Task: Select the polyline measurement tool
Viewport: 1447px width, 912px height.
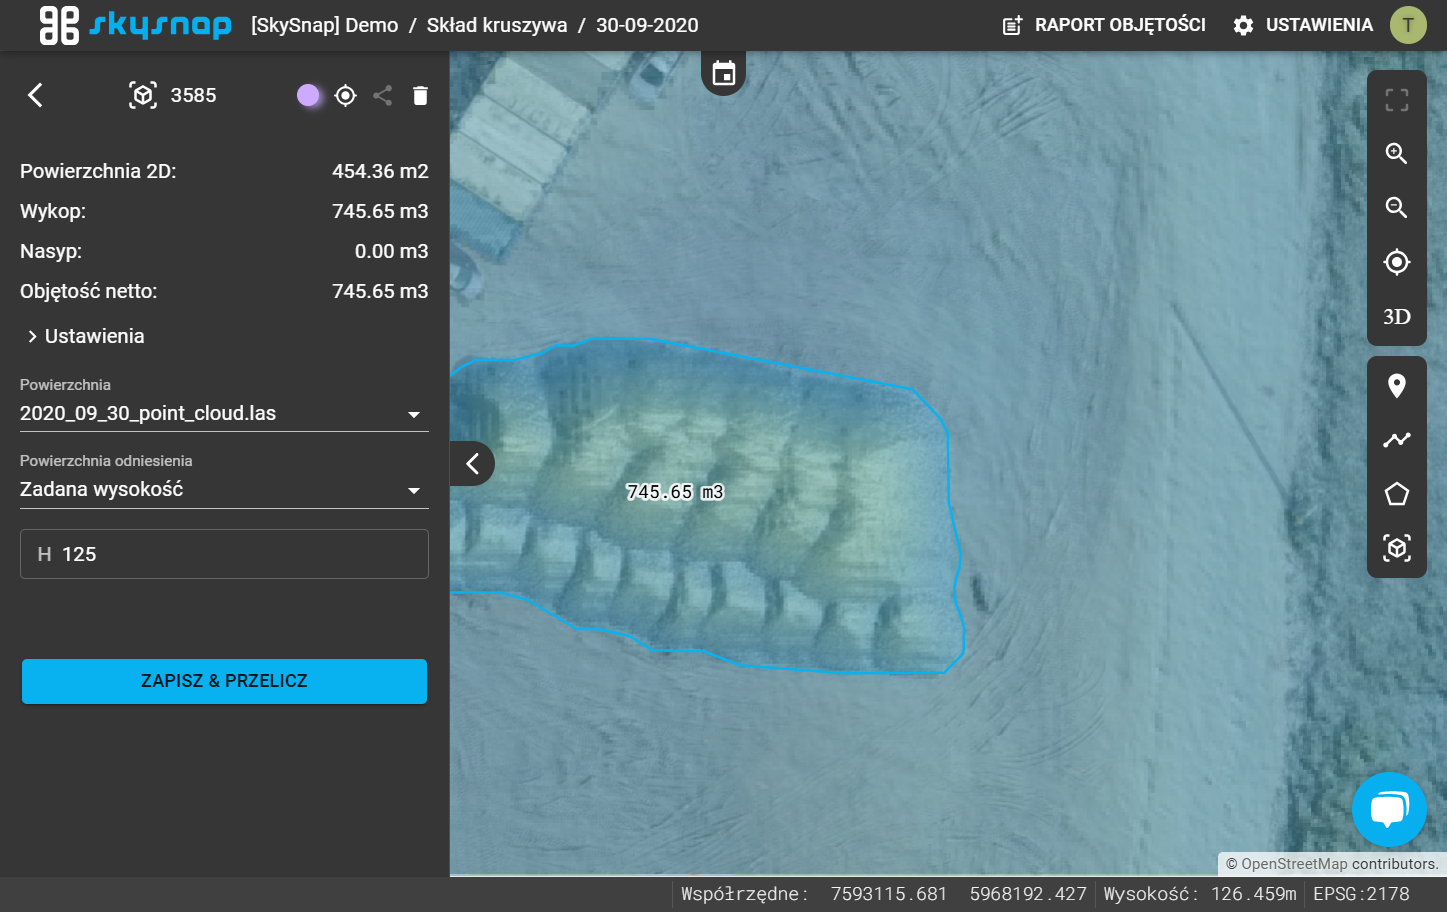Action: point(1397,440)
